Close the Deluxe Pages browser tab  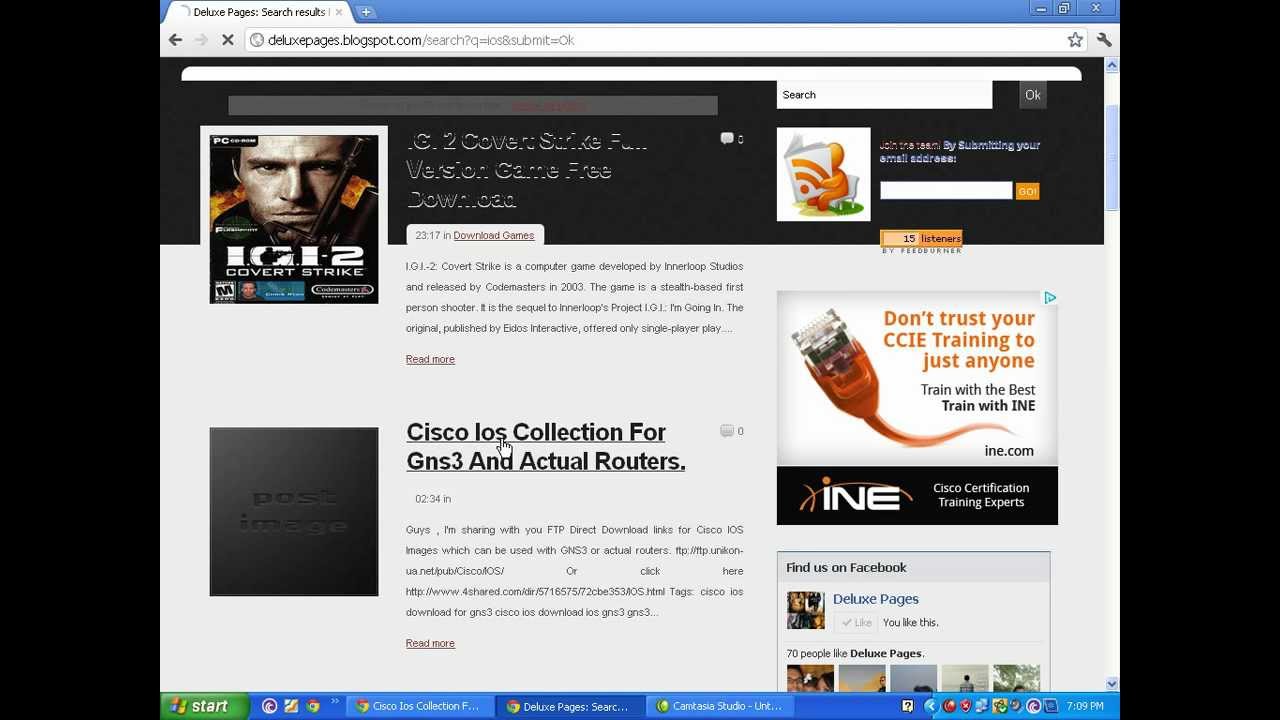[339, 12]
